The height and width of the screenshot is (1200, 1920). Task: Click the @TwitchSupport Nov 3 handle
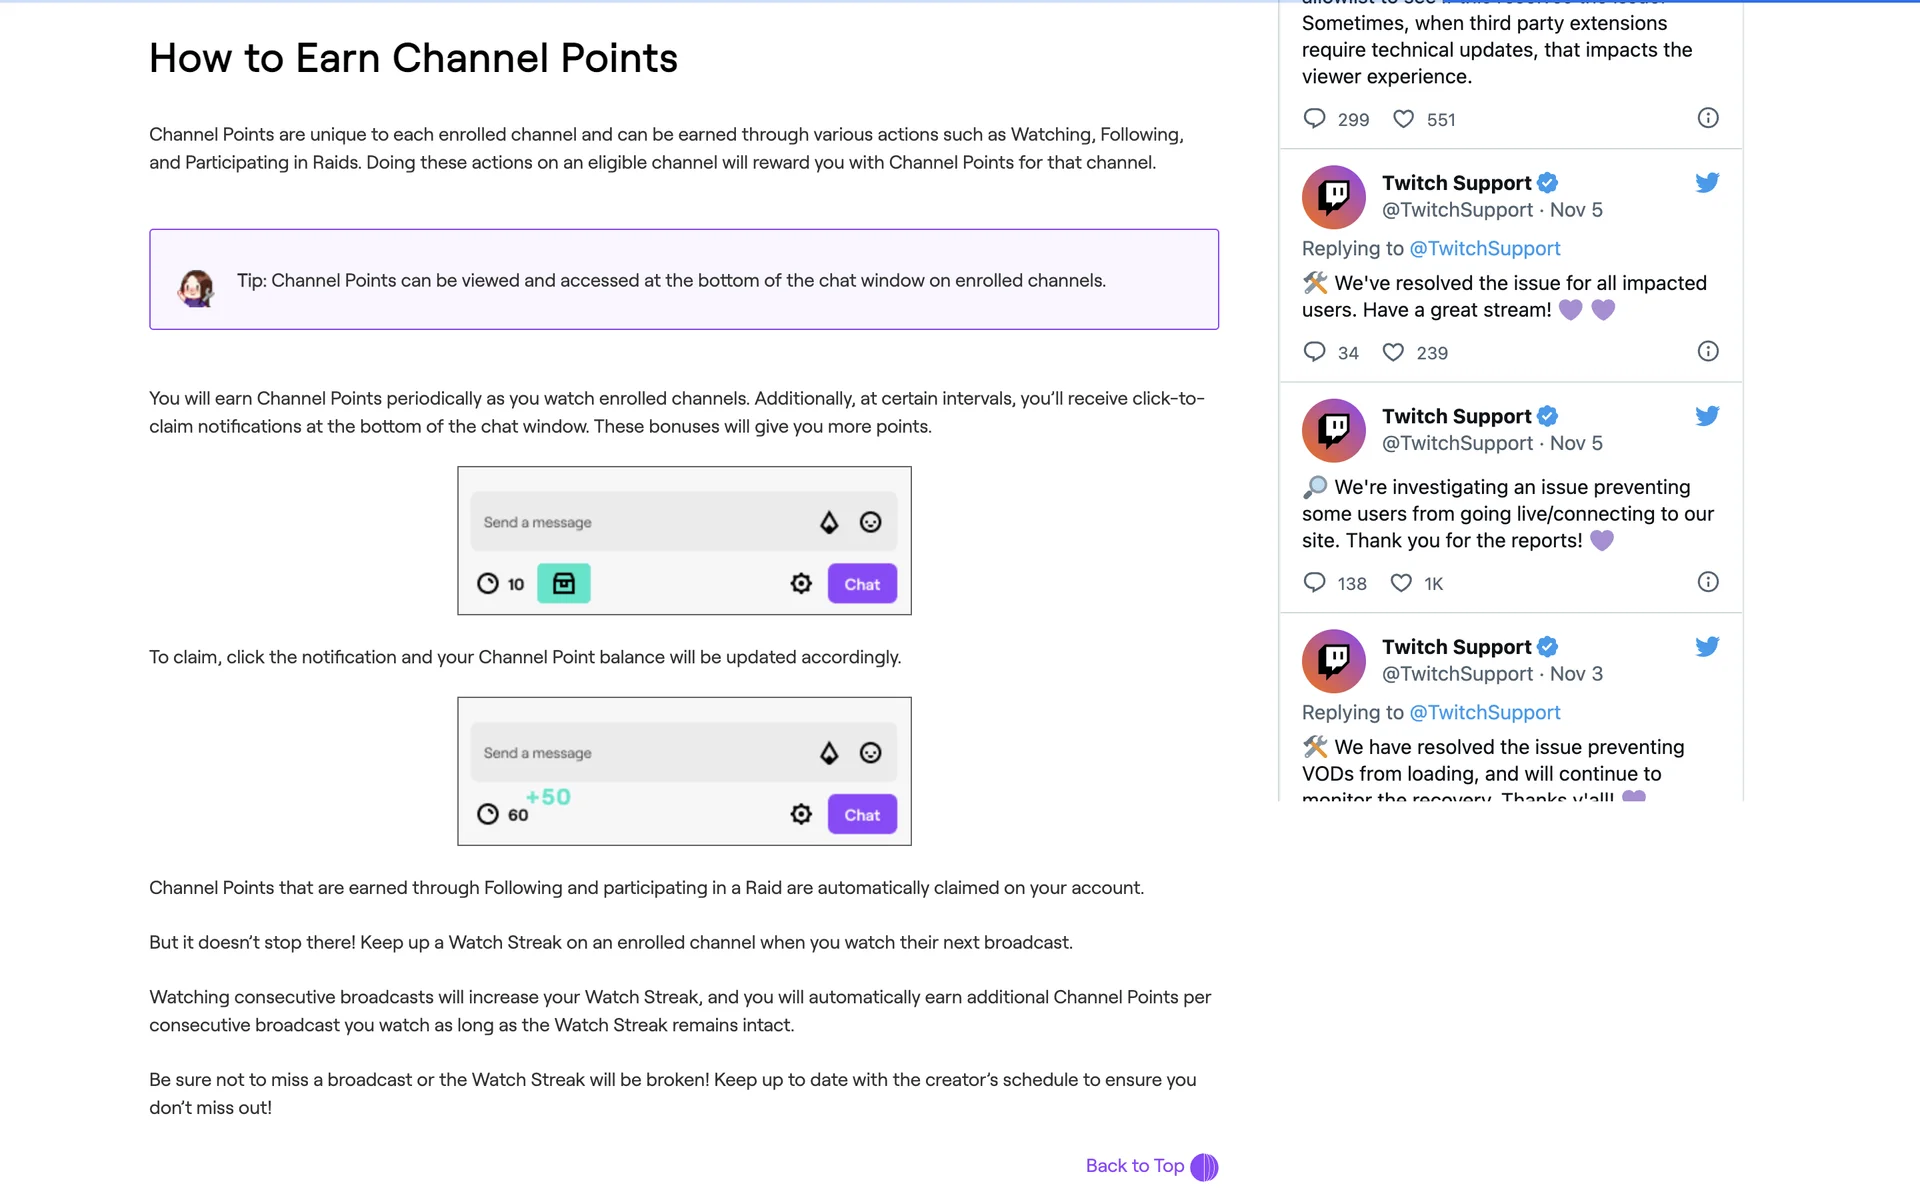coord(1457,674)
